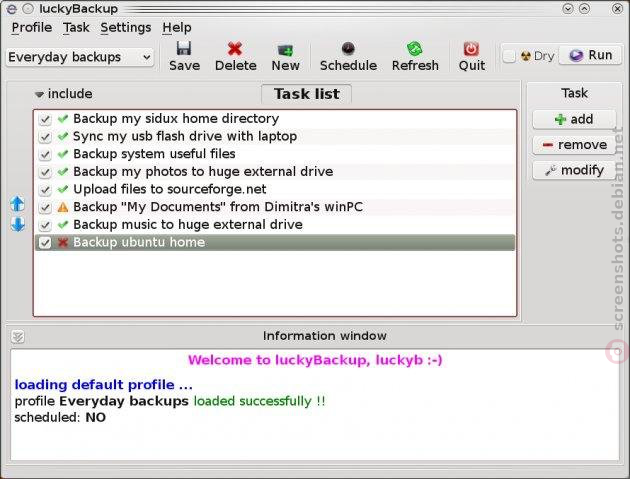The height and width of the screenshot is (479, 630).
Task: Collapse the include expander arrow
Action: [x=39, y=94]
